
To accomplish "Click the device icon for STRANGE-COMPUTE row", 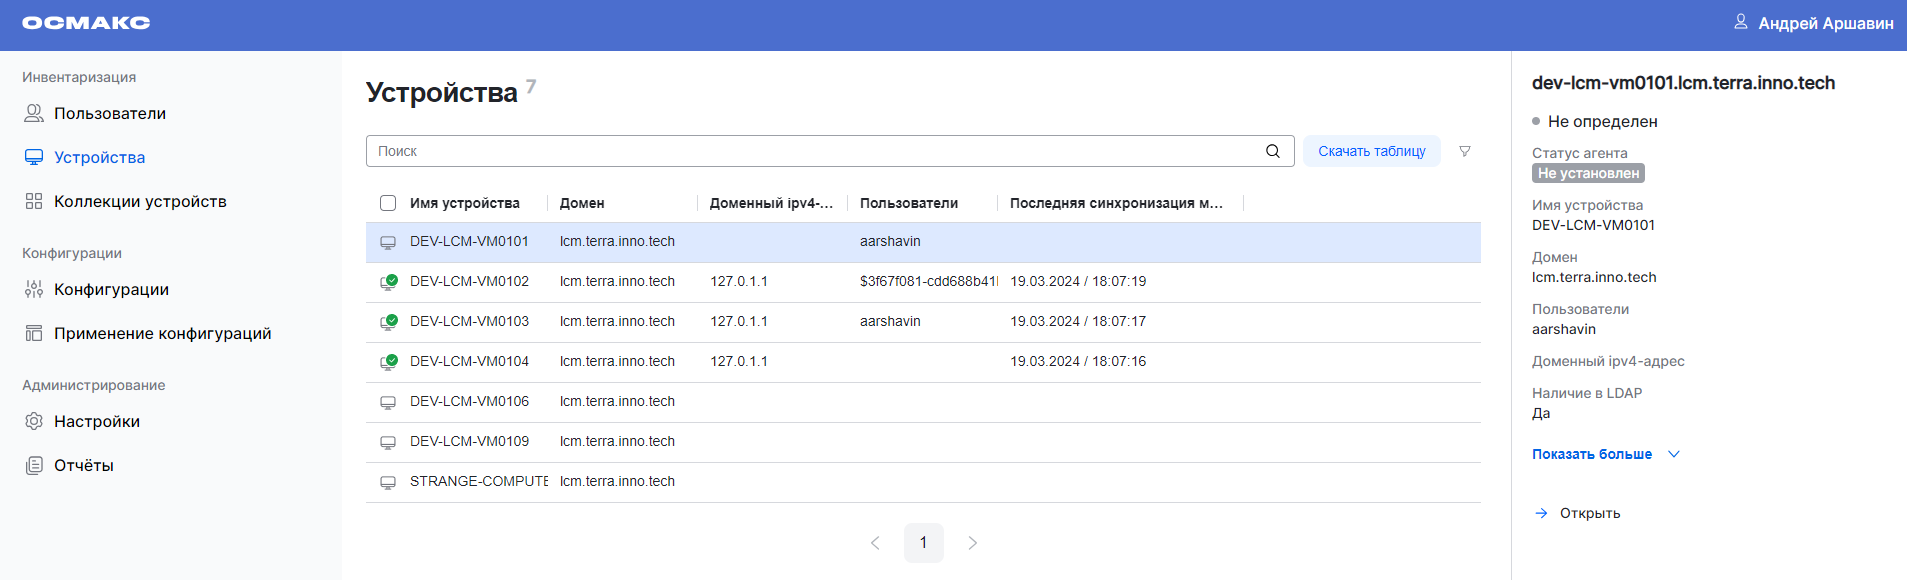I will pyautogui.click(x=388, y=482).
